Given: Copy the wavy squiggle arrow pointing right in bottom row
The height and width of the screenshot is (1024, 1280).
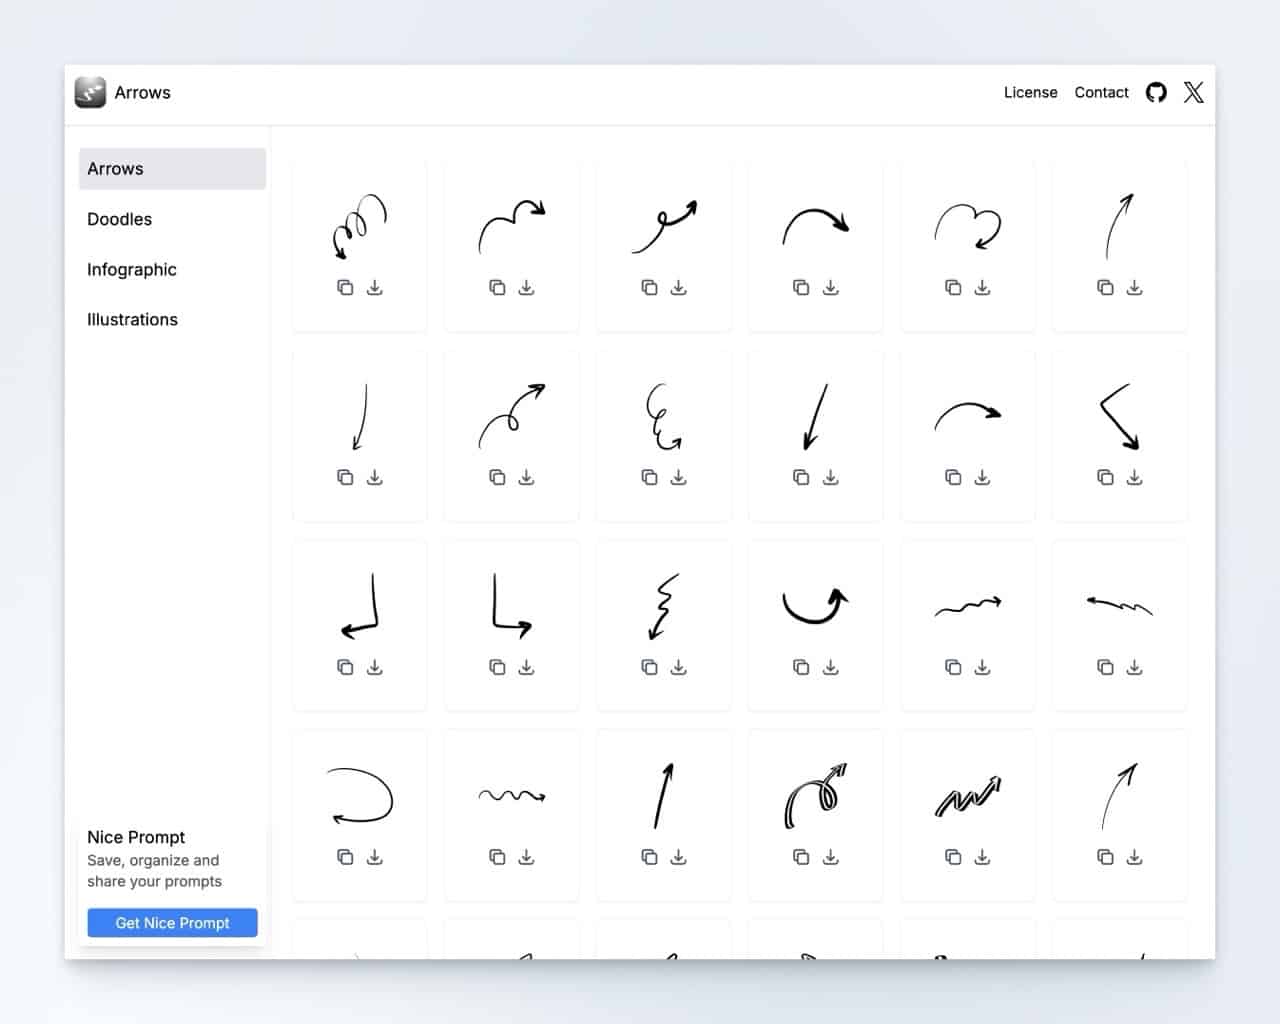Looking at the screenshot, I should [497, 858].
